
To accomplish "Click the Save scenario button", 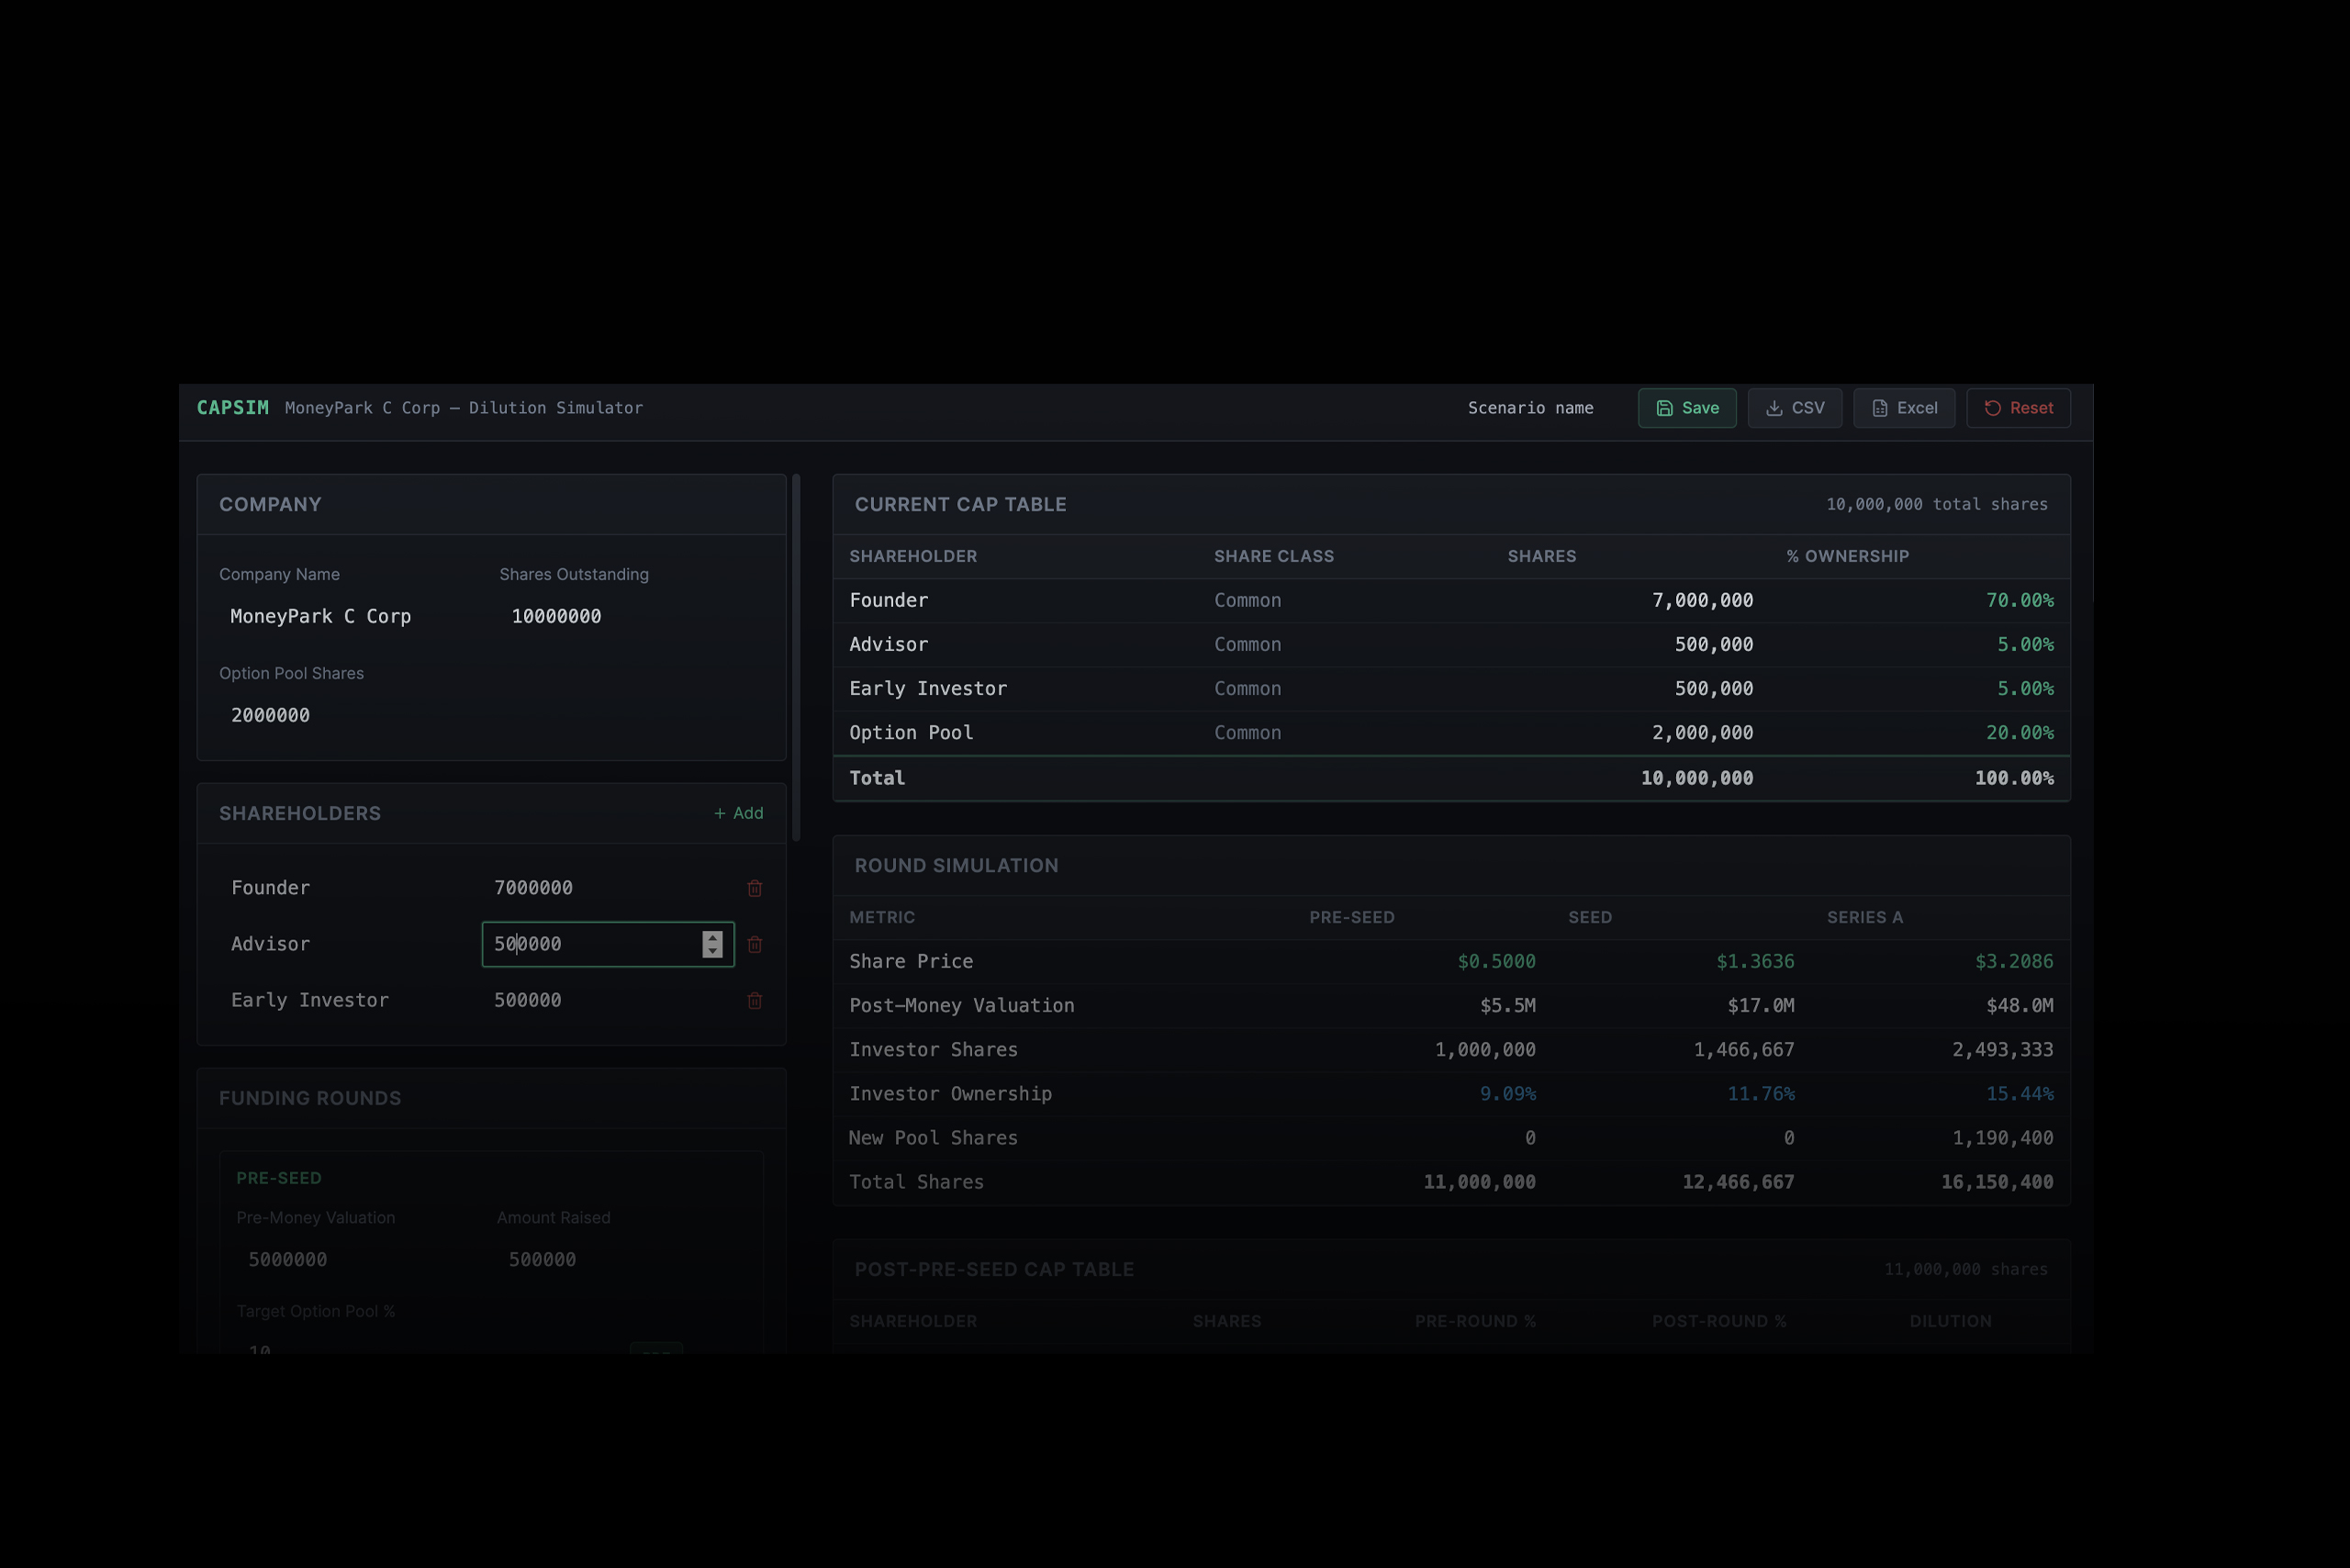I will 1686,408.
